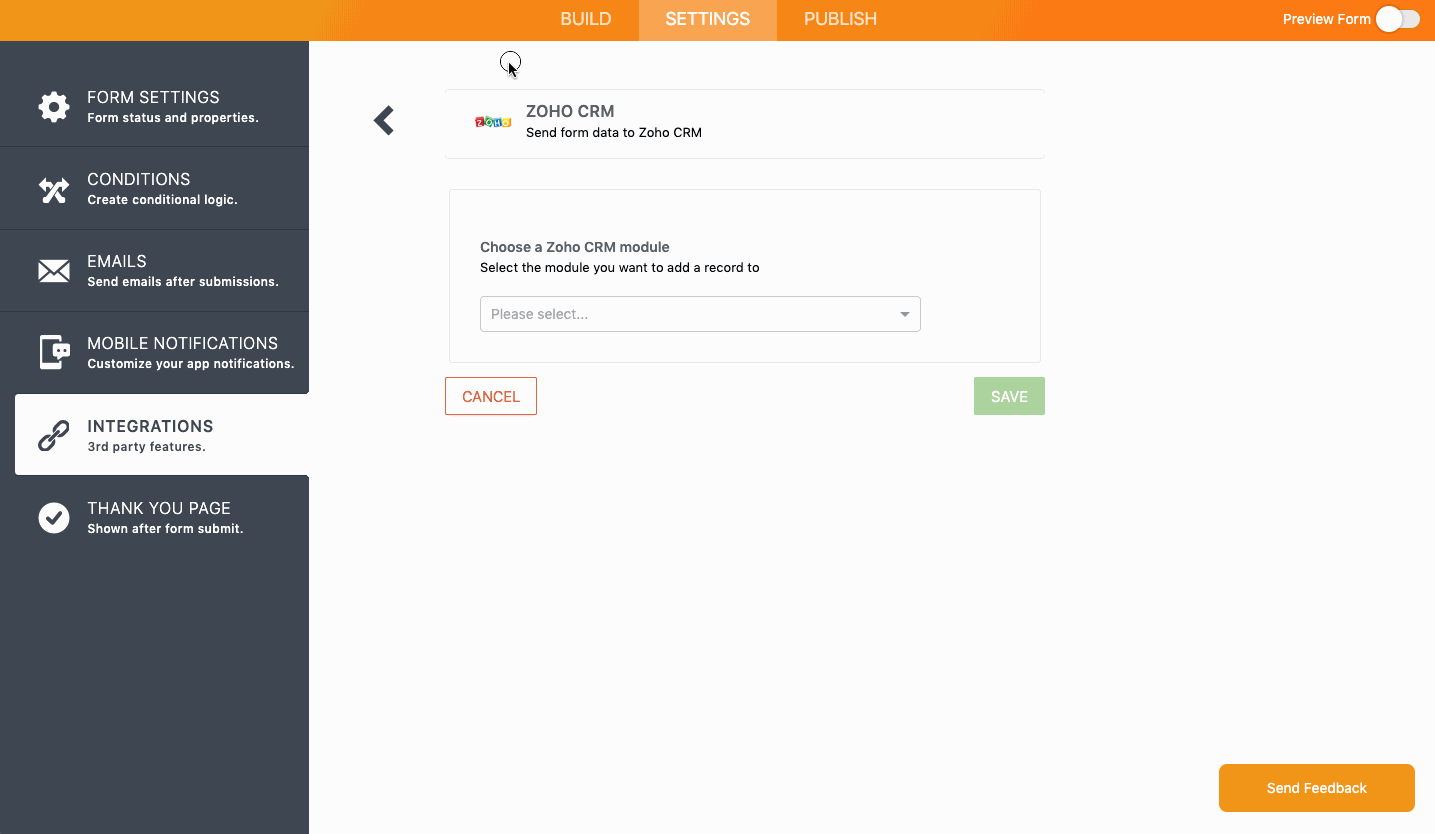Click 'Send form data to Zoho CRM' text
The height and width of the screenshot is (834, 1435).
click(614, 132)
